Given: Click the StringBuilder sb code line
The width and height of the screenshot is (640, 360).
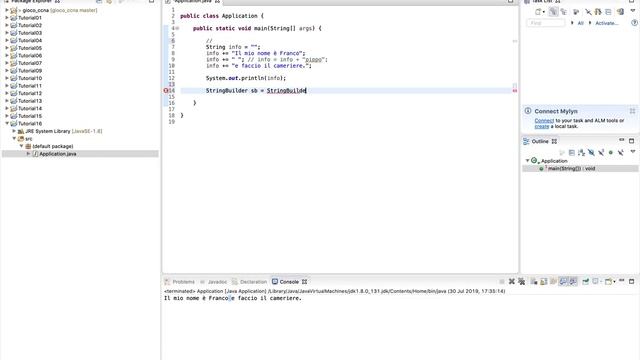Looking at the screenshot, I should [x=256, y=91].
